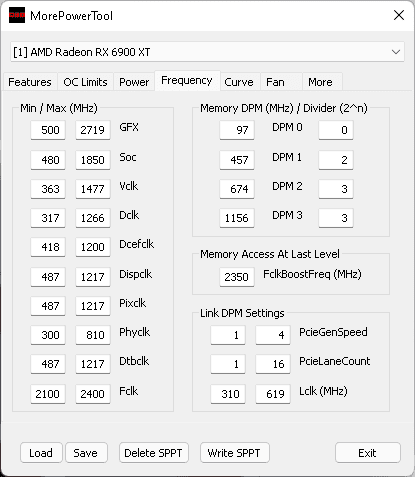
Task: Click the Lclk (MHz) label
Action: (x=323, y=391)
